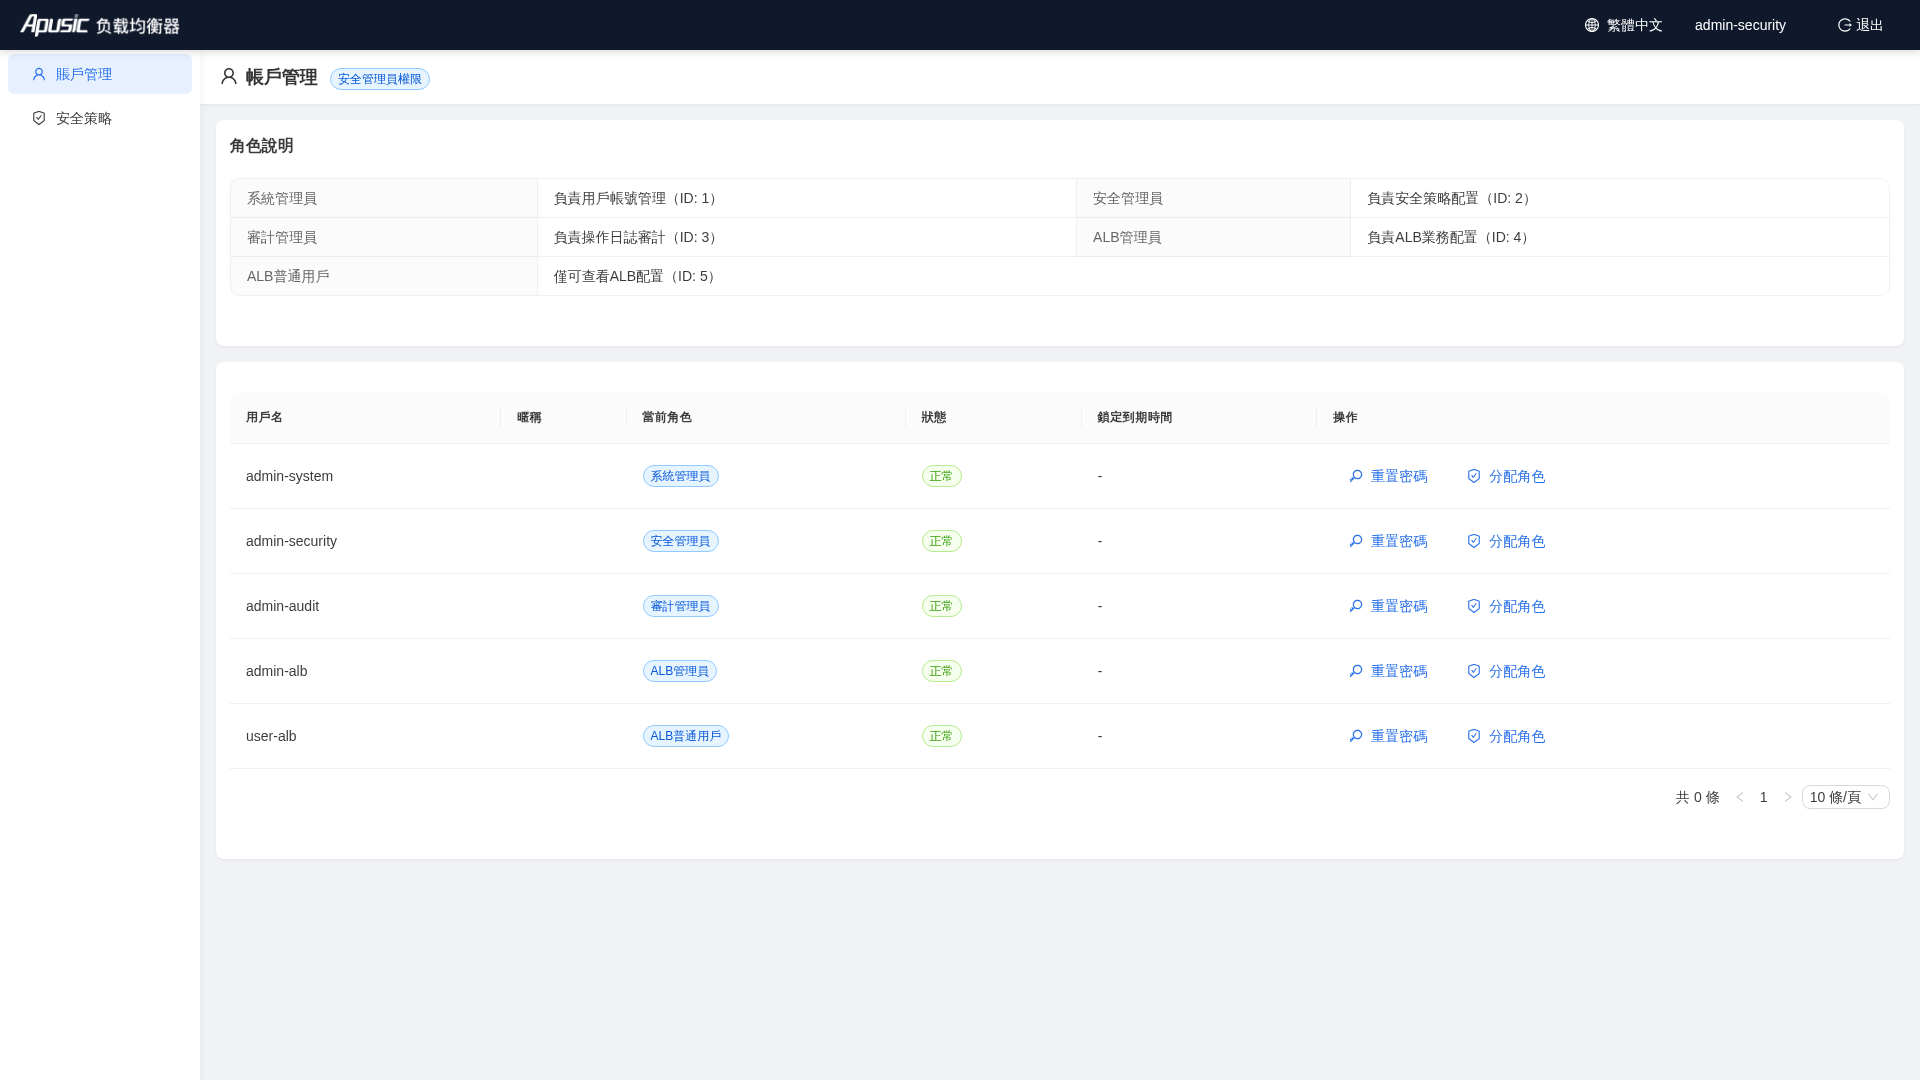
Task: Click 分配角色 for admin-security
Action: click(1506, 541)
